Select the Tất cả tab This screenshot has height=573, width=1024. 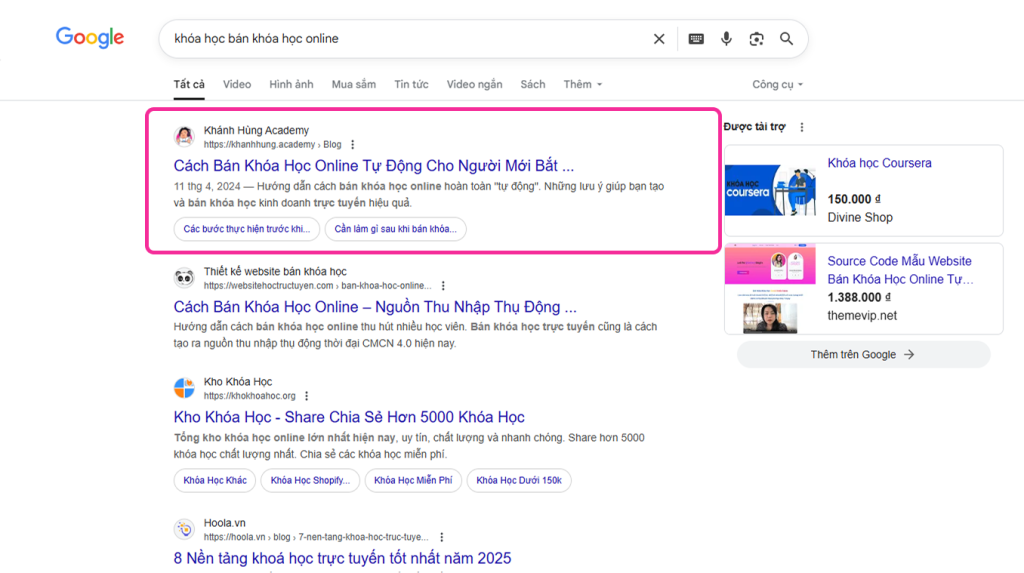189,84
